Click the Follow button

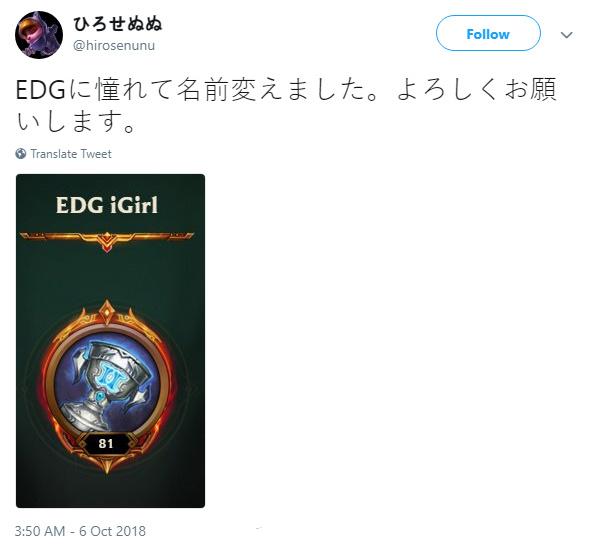pos(488,33)
